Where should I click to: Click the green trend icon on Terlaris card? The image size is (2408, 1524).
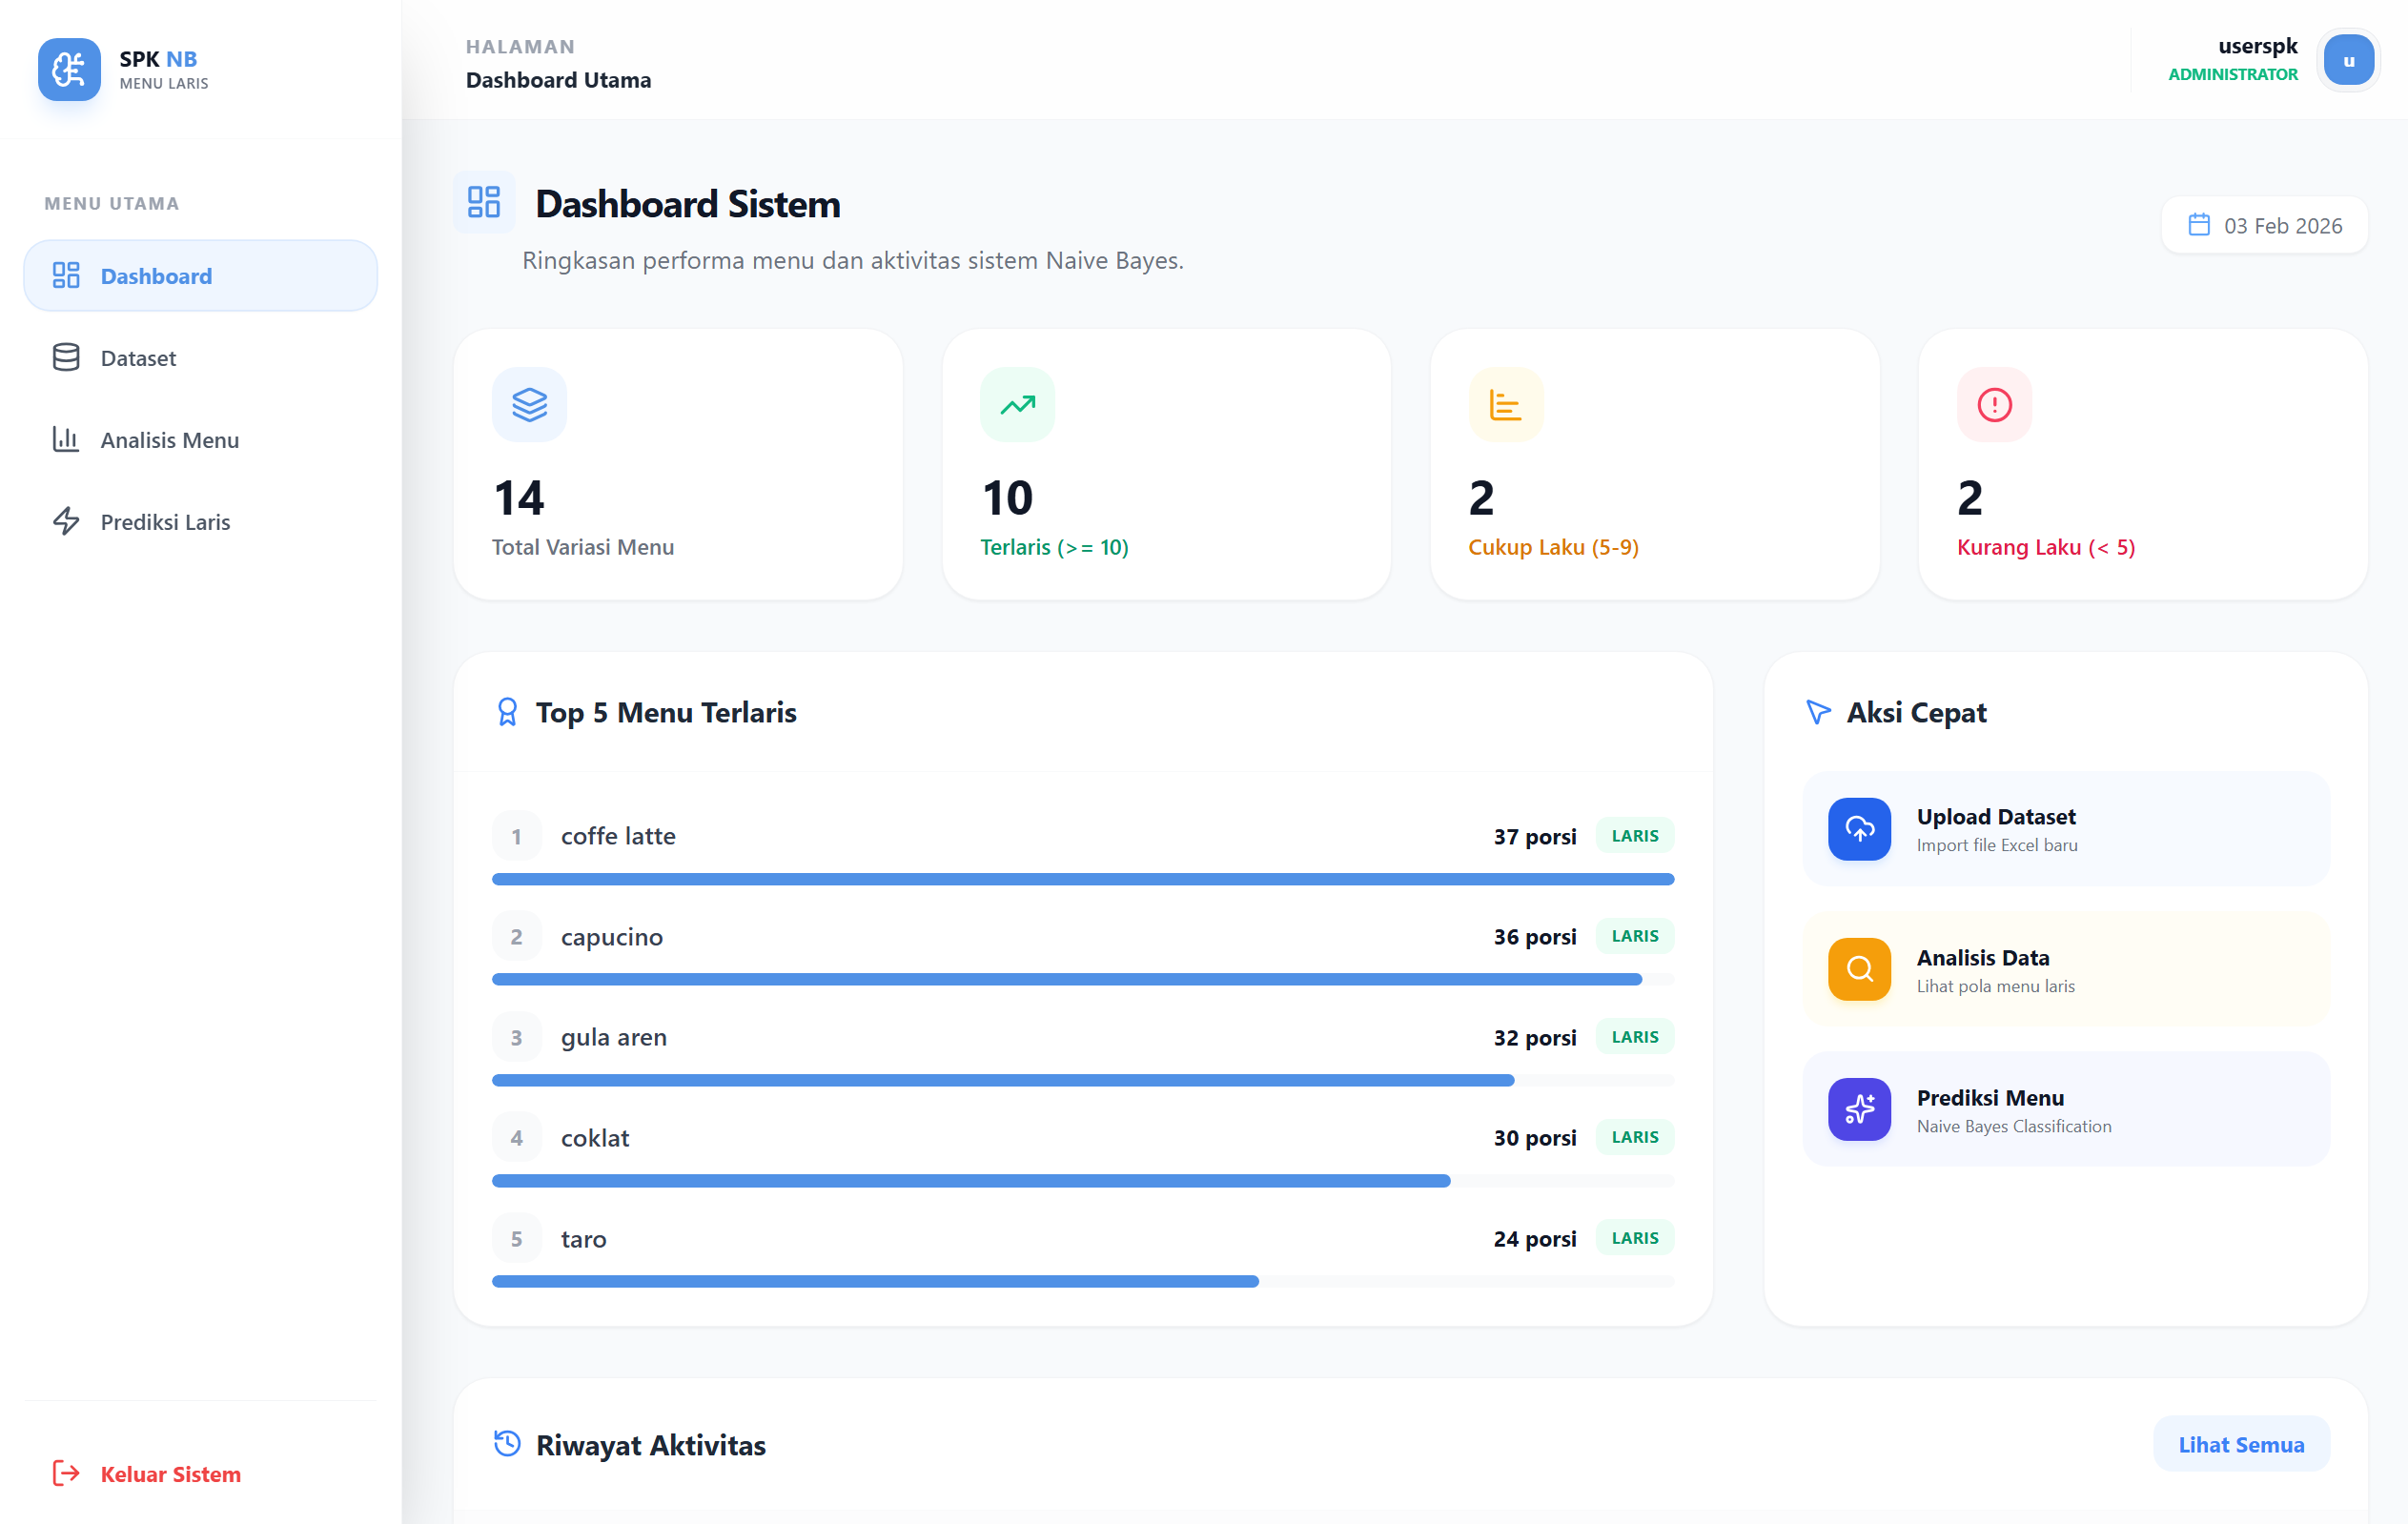click(x=1017, y=404)
